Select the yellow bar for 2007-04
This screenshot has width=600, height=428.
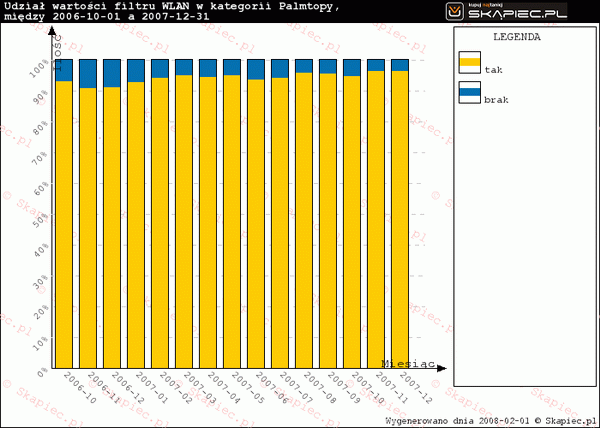(x=208, y=223)
